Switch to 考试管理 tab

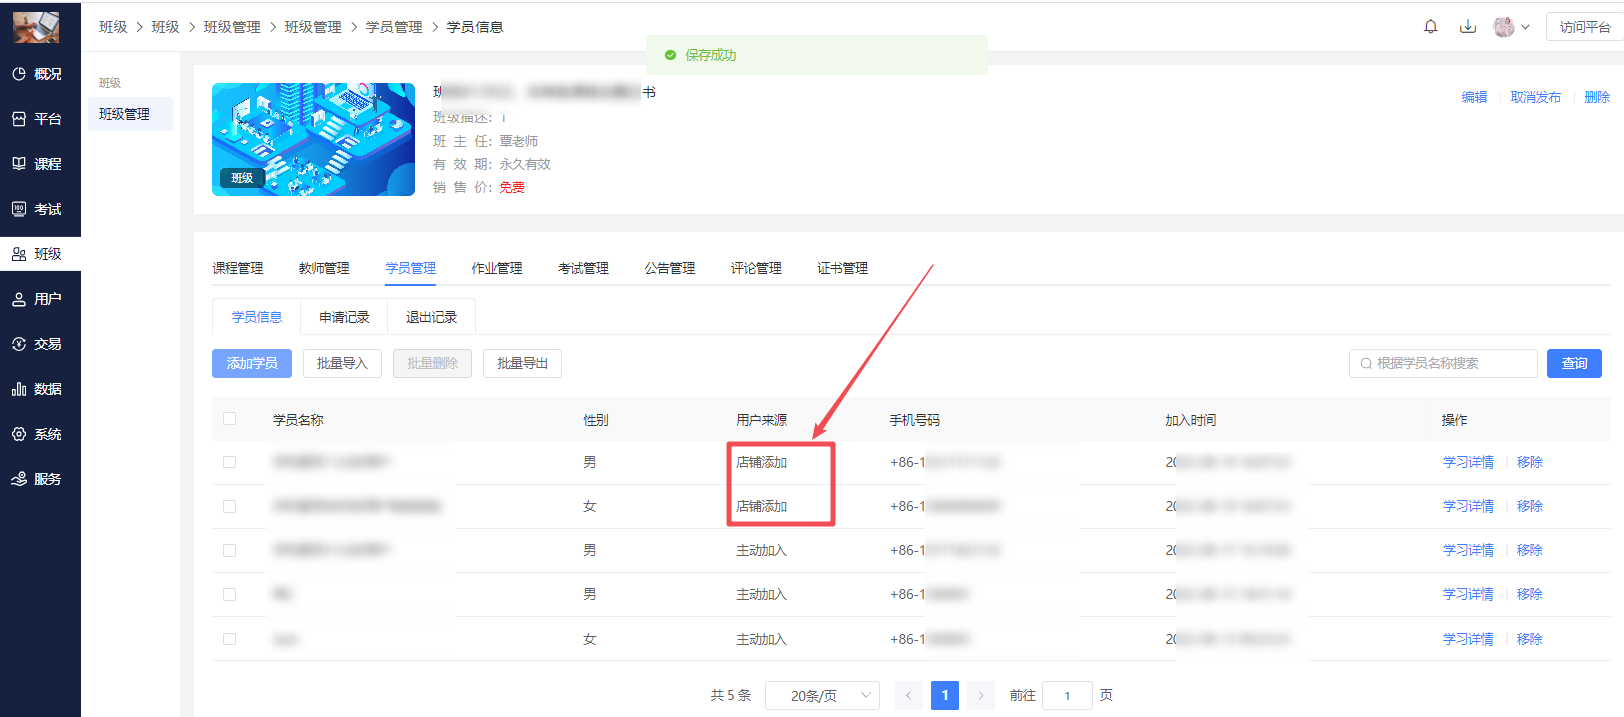click(x=583, y=268)
